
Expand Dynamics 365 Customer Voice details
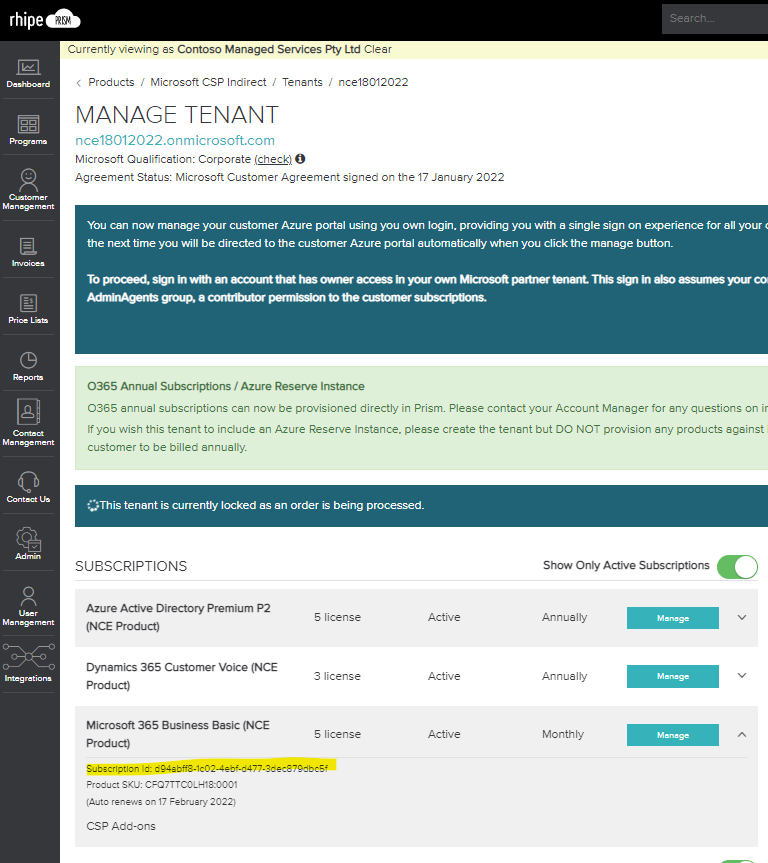(742, 676)
